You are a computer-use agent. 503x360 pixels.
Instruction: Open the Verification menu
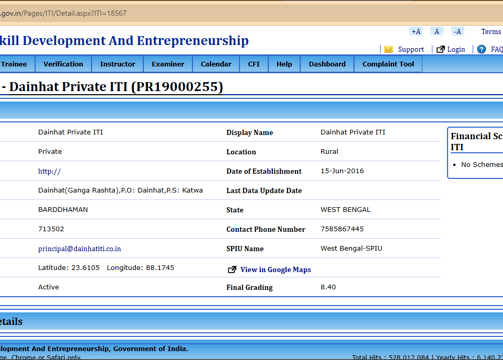click(63, 64)
